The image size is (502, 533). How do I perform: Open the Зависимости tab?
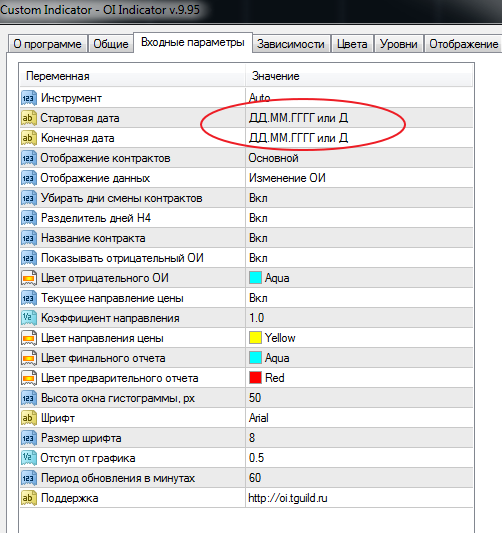(x=291, y=44)
